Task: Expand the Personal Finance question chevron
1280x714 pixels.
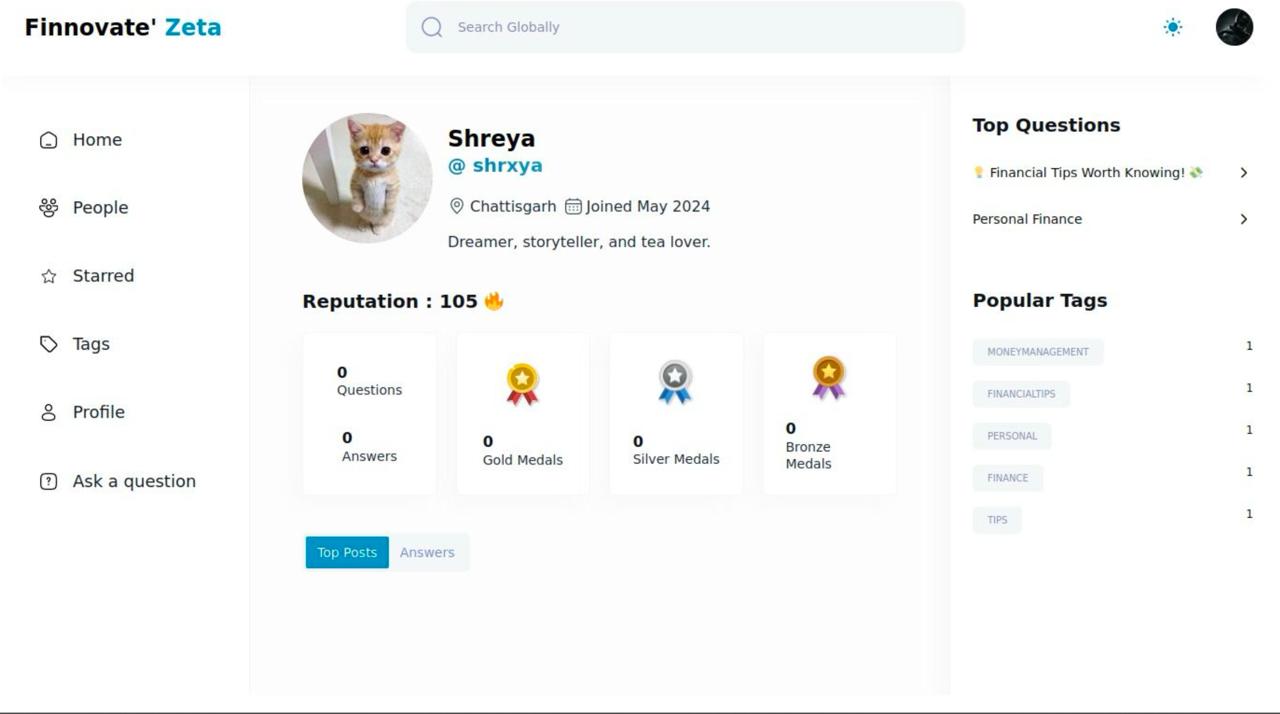Action: pyautogui.click(x=1243, y=219)
